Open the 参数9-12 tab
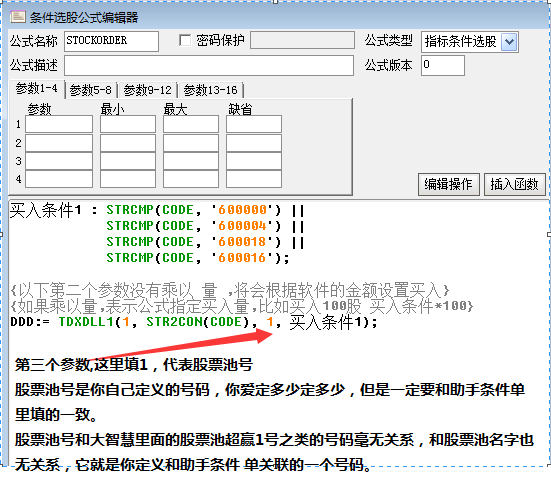This screenshot has width=551, height=490. coord(148,90)
